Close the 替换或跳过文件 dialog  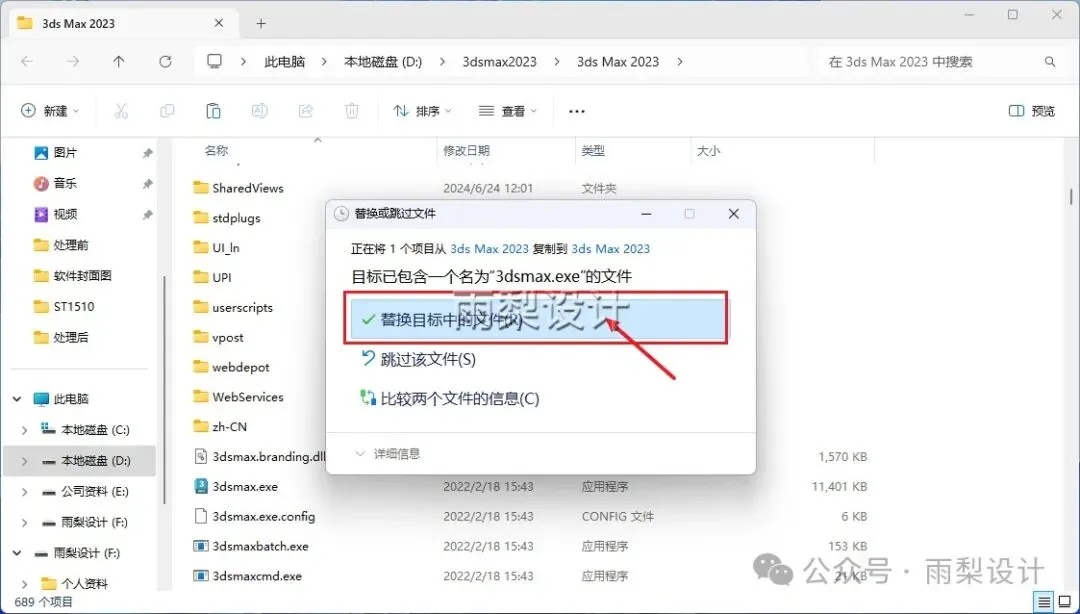coord(734,214)
